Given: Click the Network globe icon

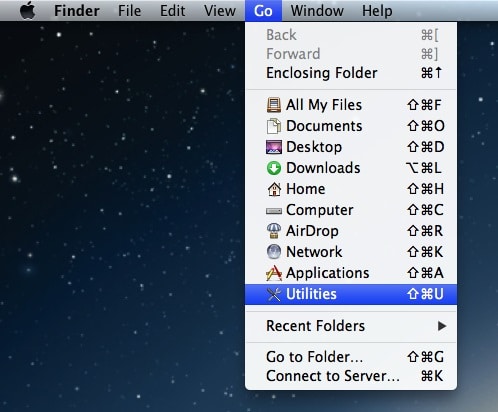Looking at the screenshot, I should [274, 252].
